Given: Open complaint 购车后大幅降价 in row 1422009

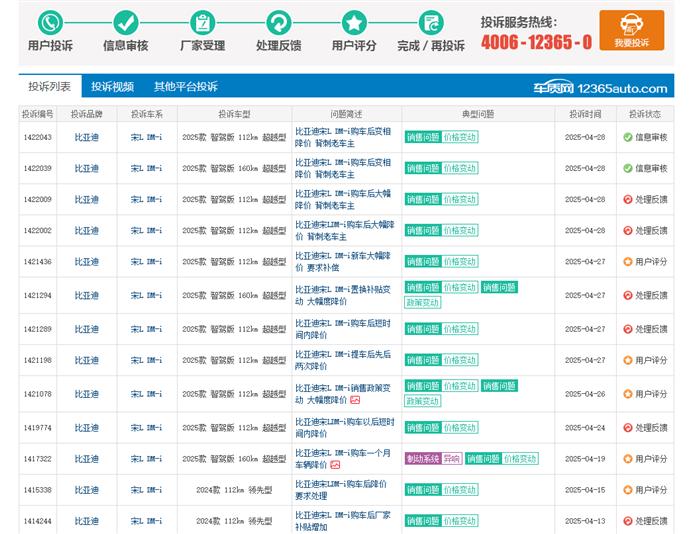Looking at the screenshot, I should coord(343,200).
